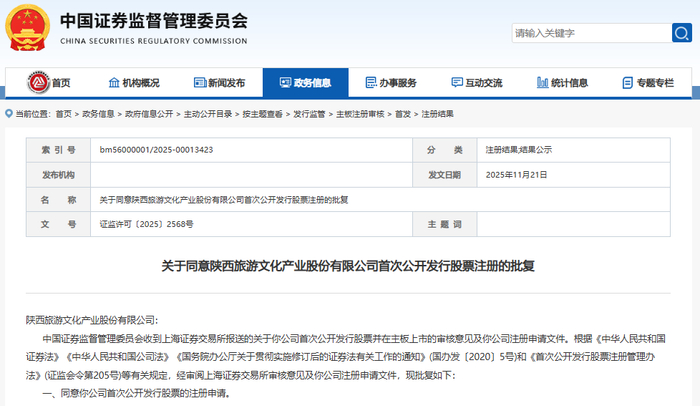The image size is (700, 406).
Task: Click the 中国证券监督管理委员会 site title
Action: click(x=154, y=21)
